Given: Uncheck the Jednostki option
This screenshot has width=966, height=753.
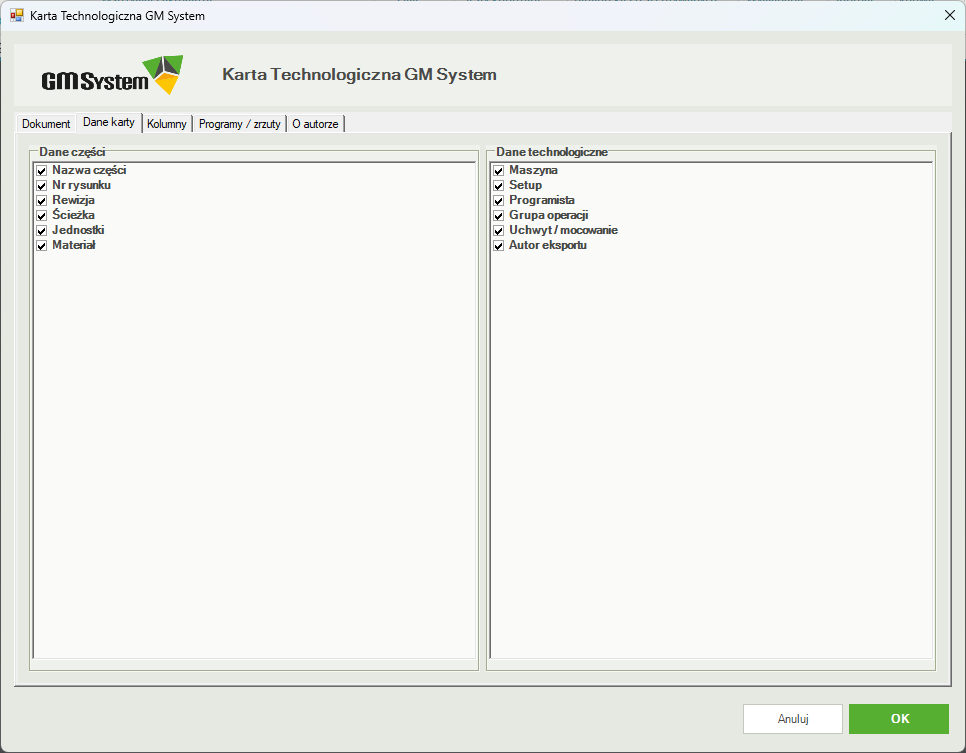Looking at the screenshot, I should tap(42, 230).
